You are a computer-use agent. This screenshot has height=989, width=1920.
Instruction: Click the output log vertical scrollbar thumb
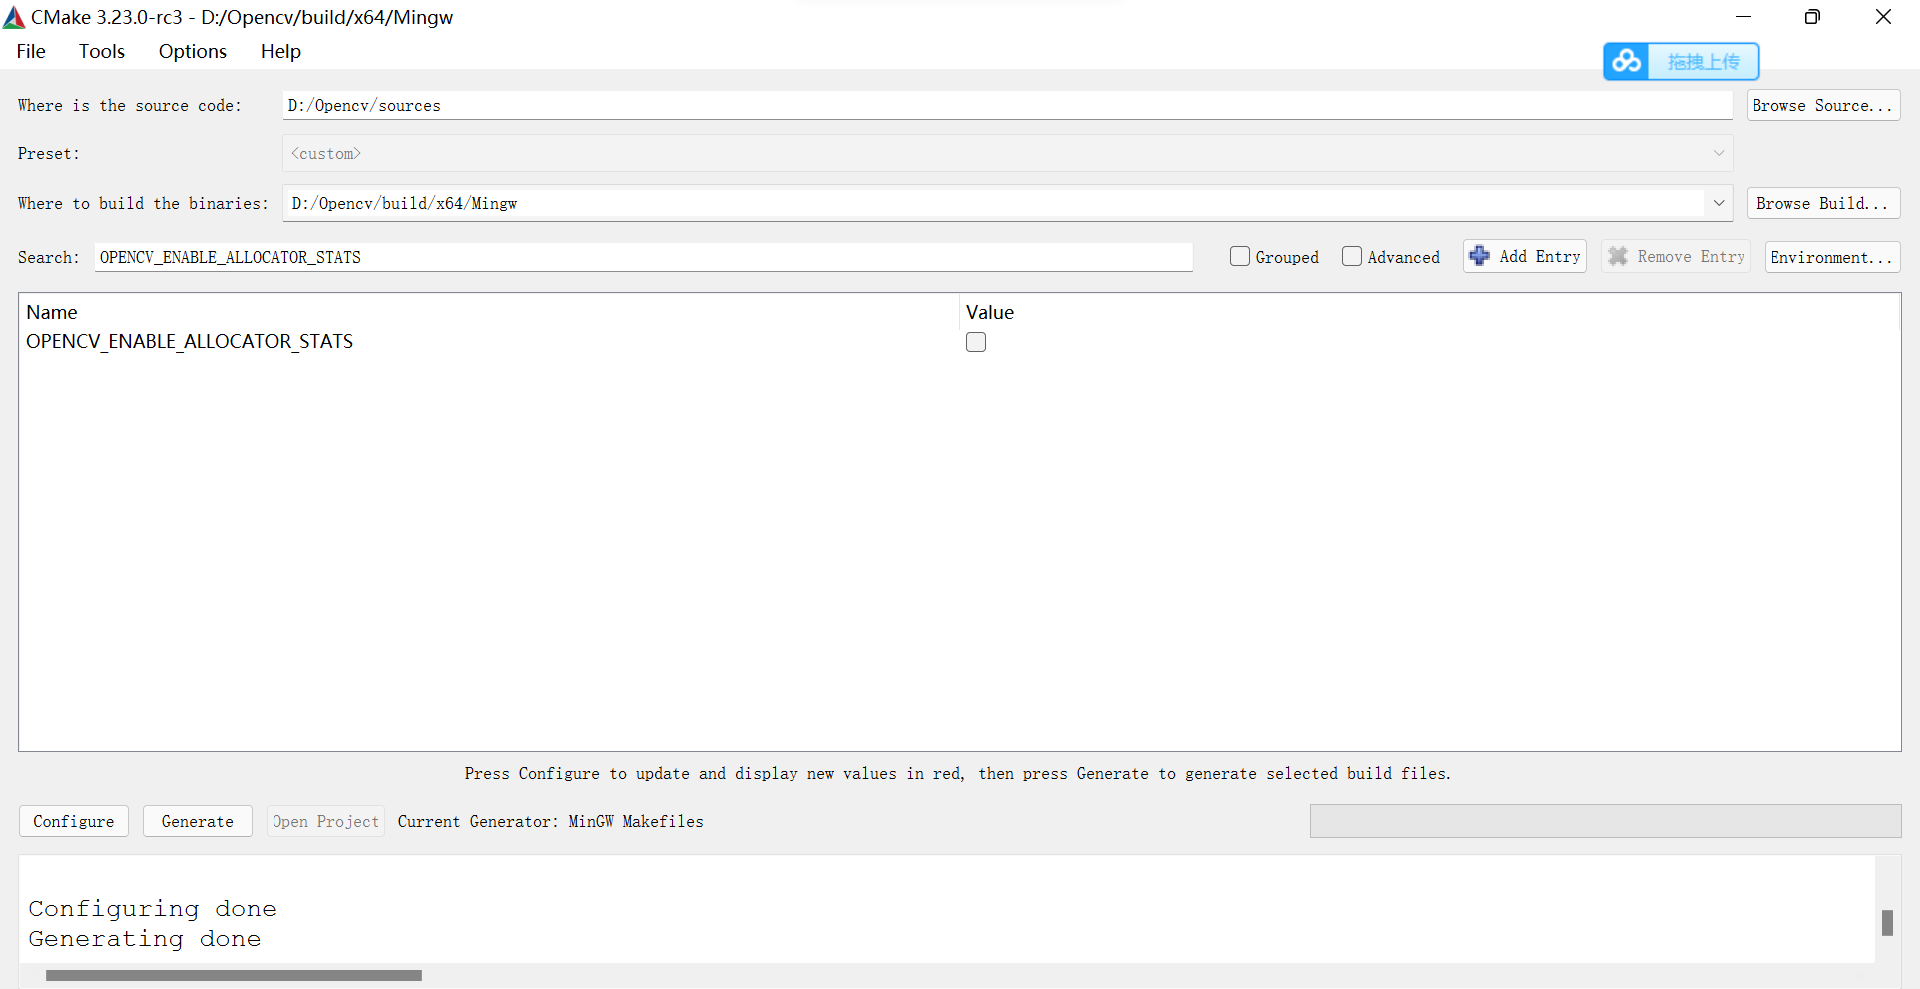(1887, 922)
